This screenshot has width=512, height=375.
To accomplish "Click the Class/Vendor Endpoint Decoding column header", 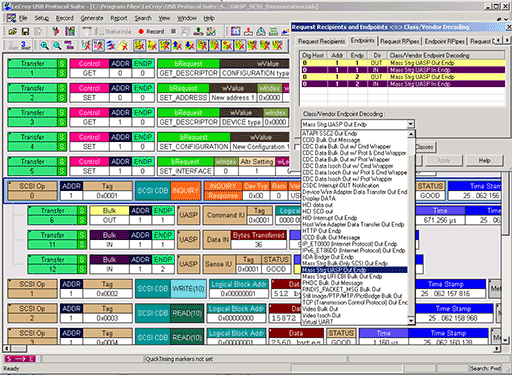I will tap(446, 55).
